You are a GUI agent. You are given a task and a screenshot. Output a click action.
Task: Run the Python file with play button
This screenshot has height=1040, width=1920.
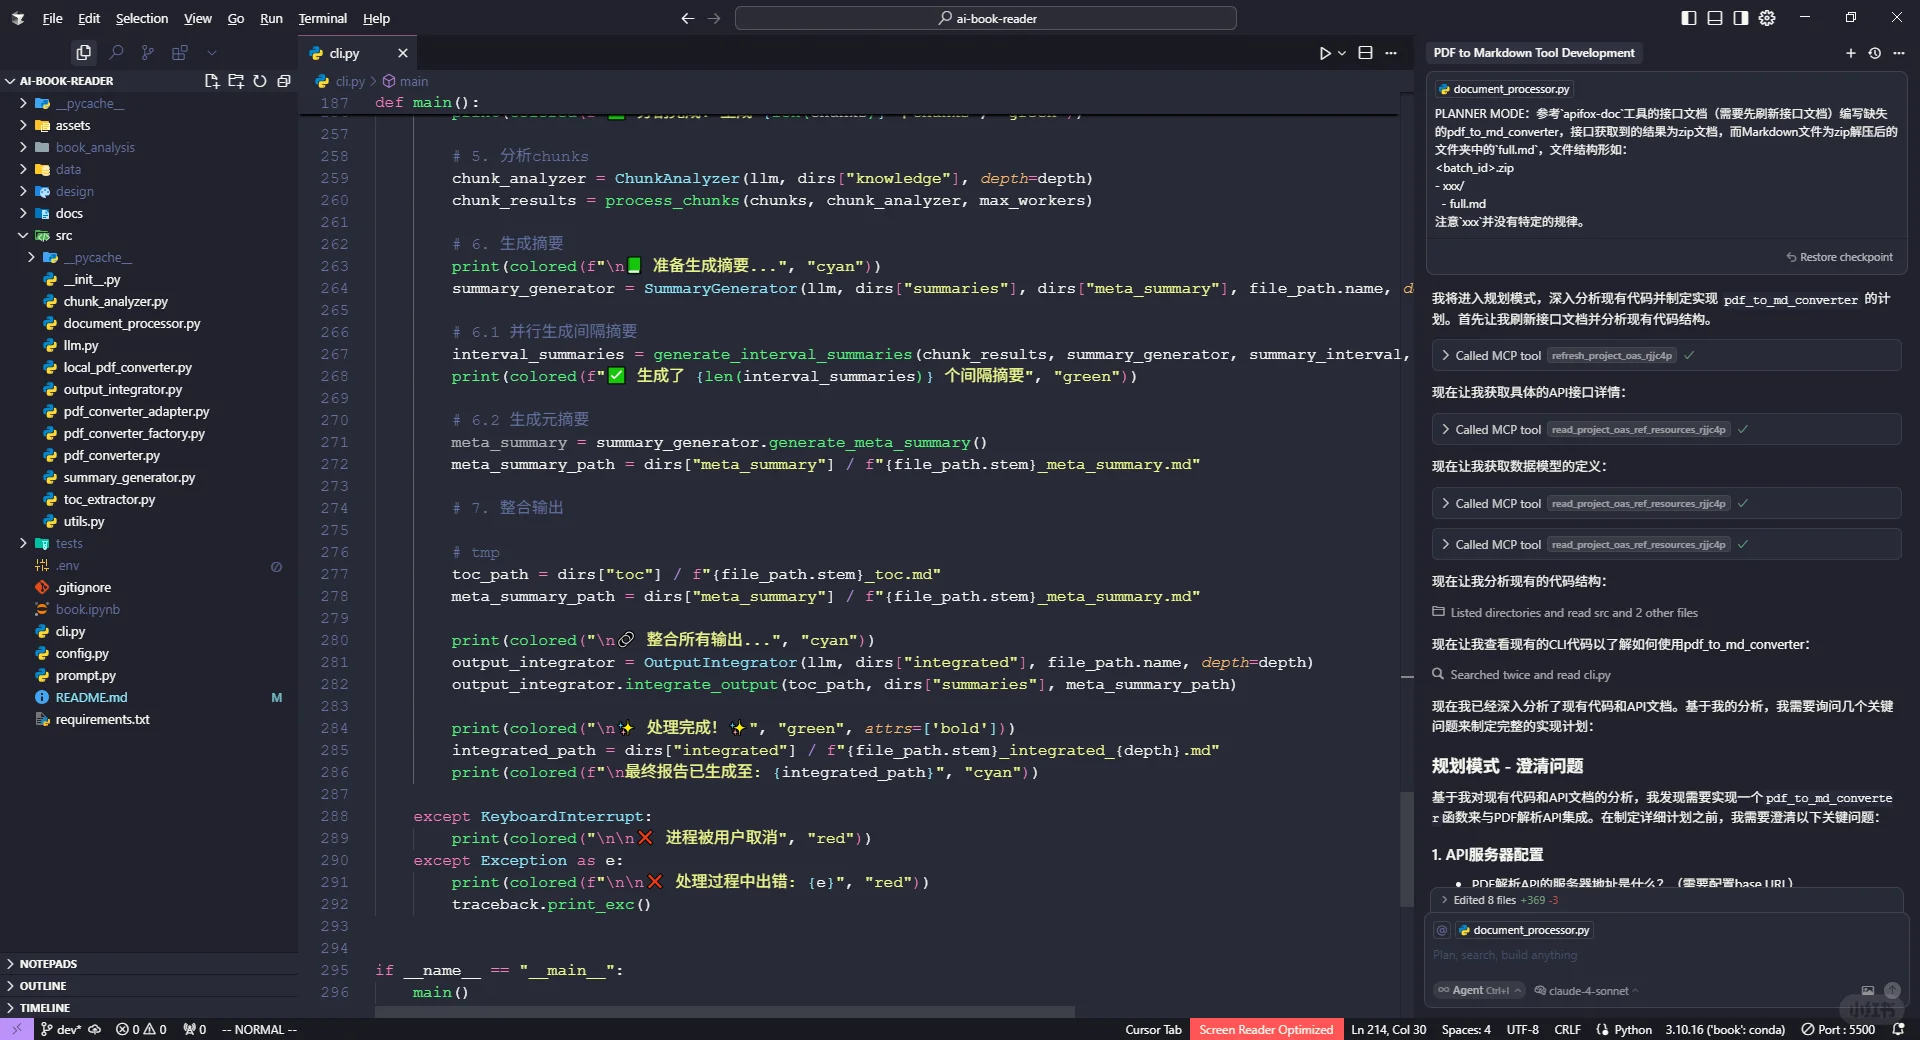coord(1325,53)
